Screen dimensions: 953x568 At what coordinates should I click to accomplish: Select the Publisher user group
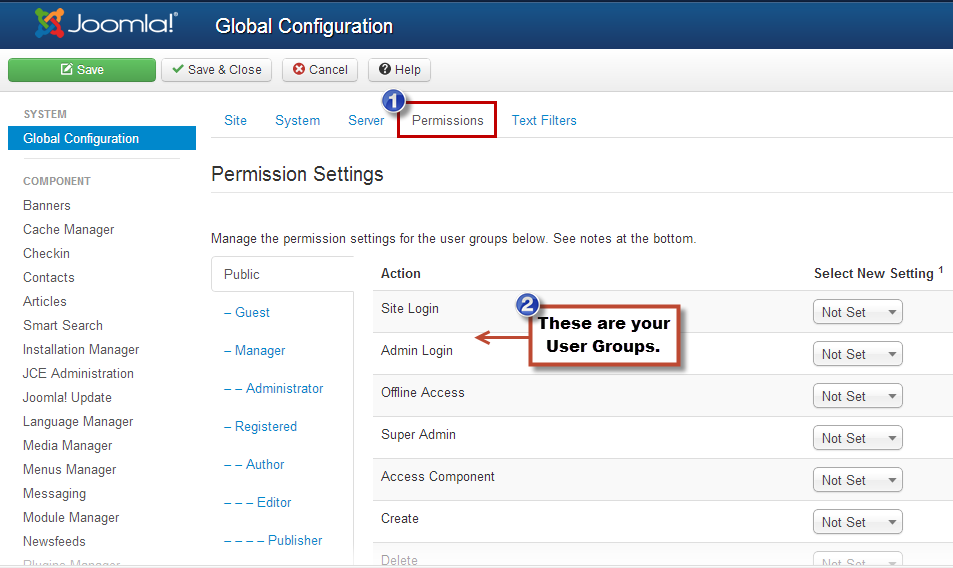[273, 540]
